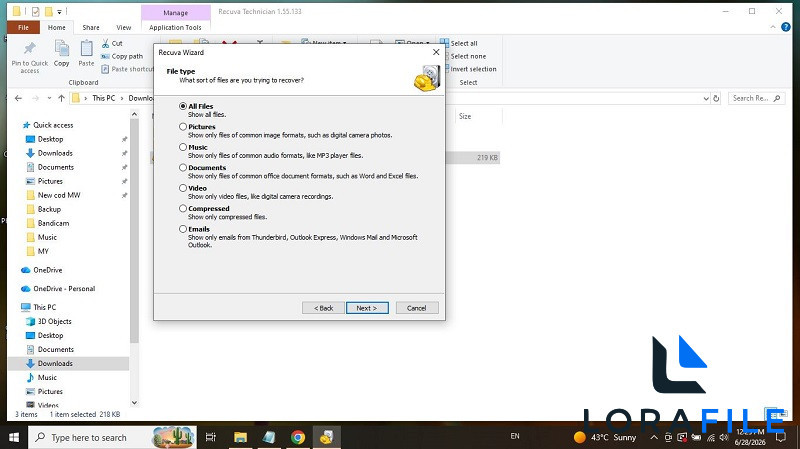Image resolution: width=800 pixels, height=449 pixels.
Task: Select the All Files radio option
Action: click(x=183, y=106)
